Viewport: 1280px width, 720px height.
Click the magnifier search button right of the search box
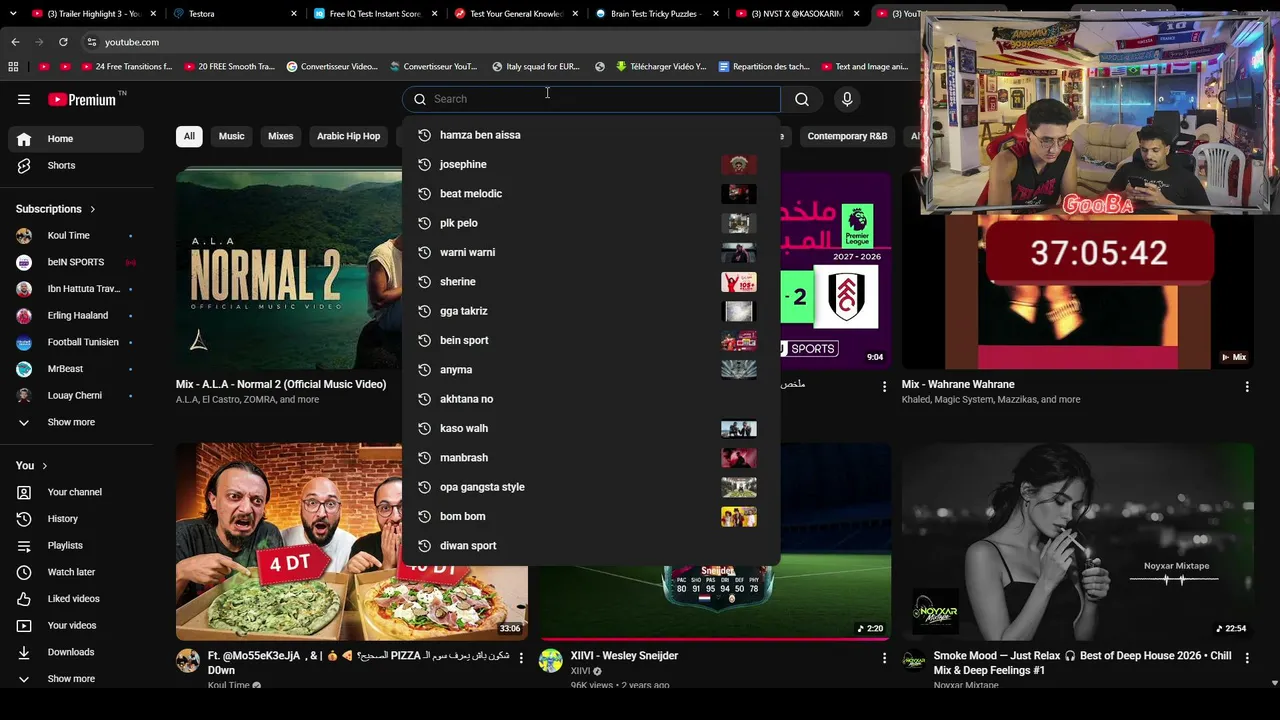click(x=802, y=99)
